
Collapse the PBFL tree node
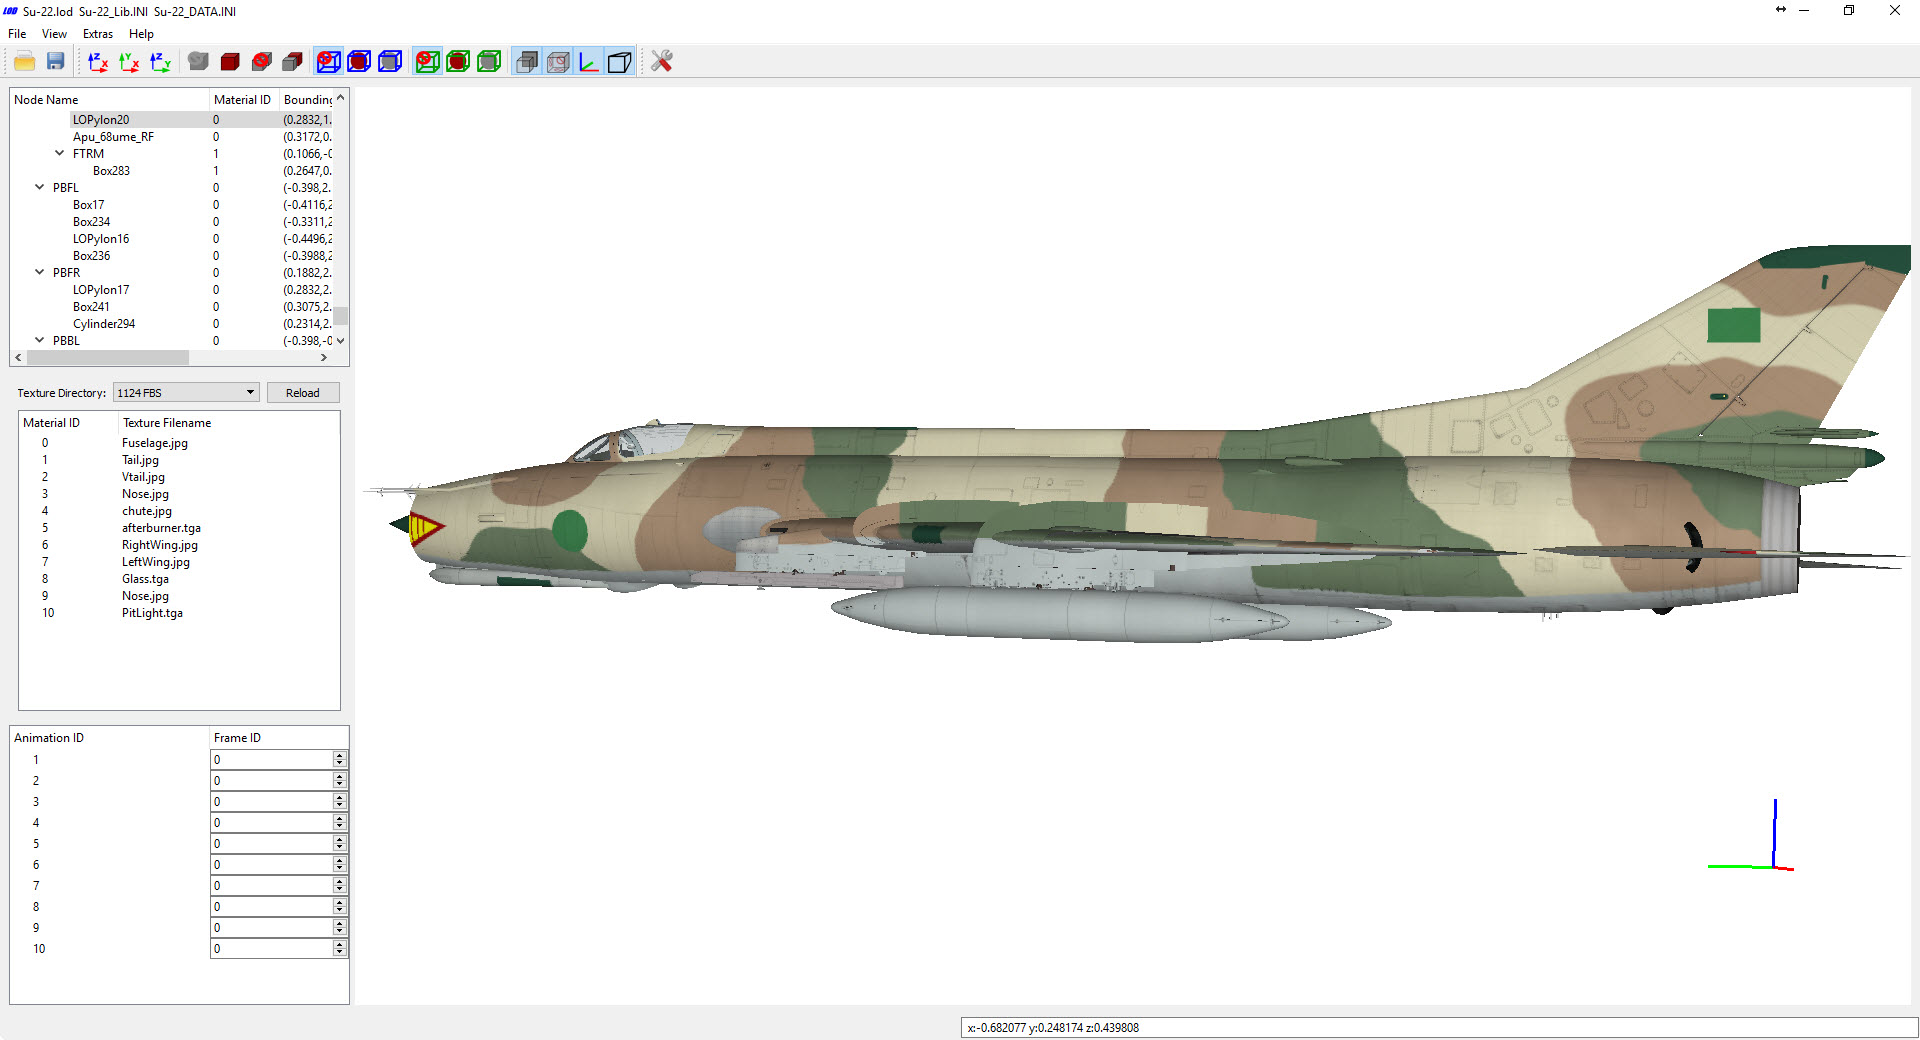[x=40, y=187]
